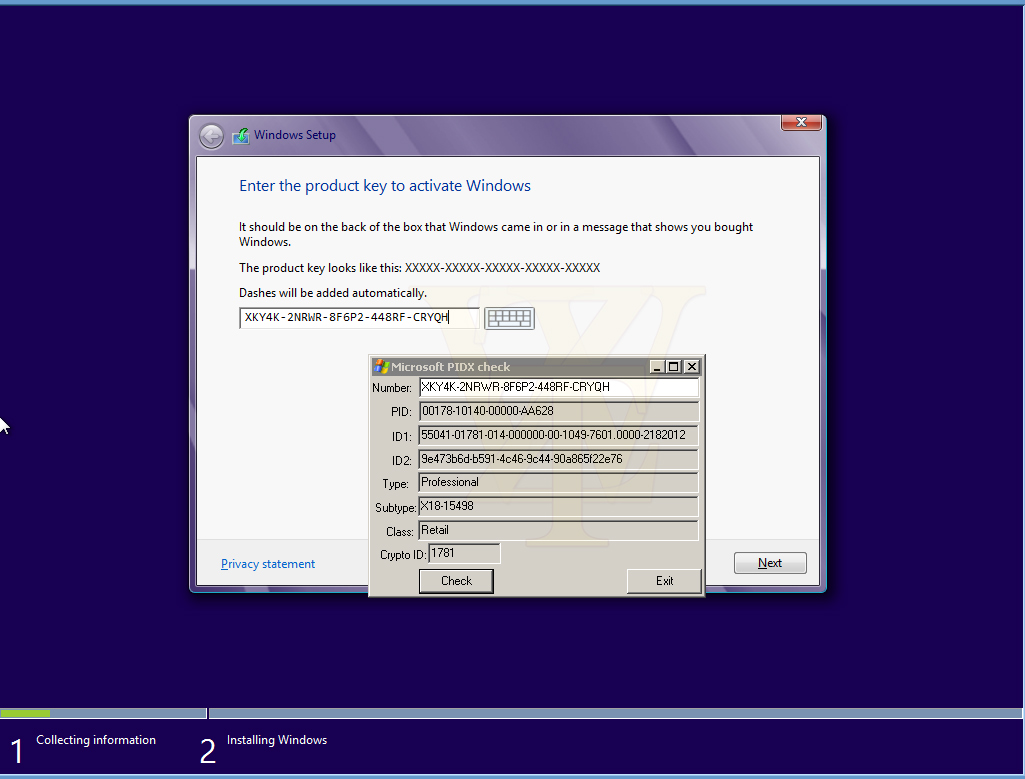The height and width of the screenshot is (779, 1025).
Task: Click the setup progress bar
Action: point(512,713)
